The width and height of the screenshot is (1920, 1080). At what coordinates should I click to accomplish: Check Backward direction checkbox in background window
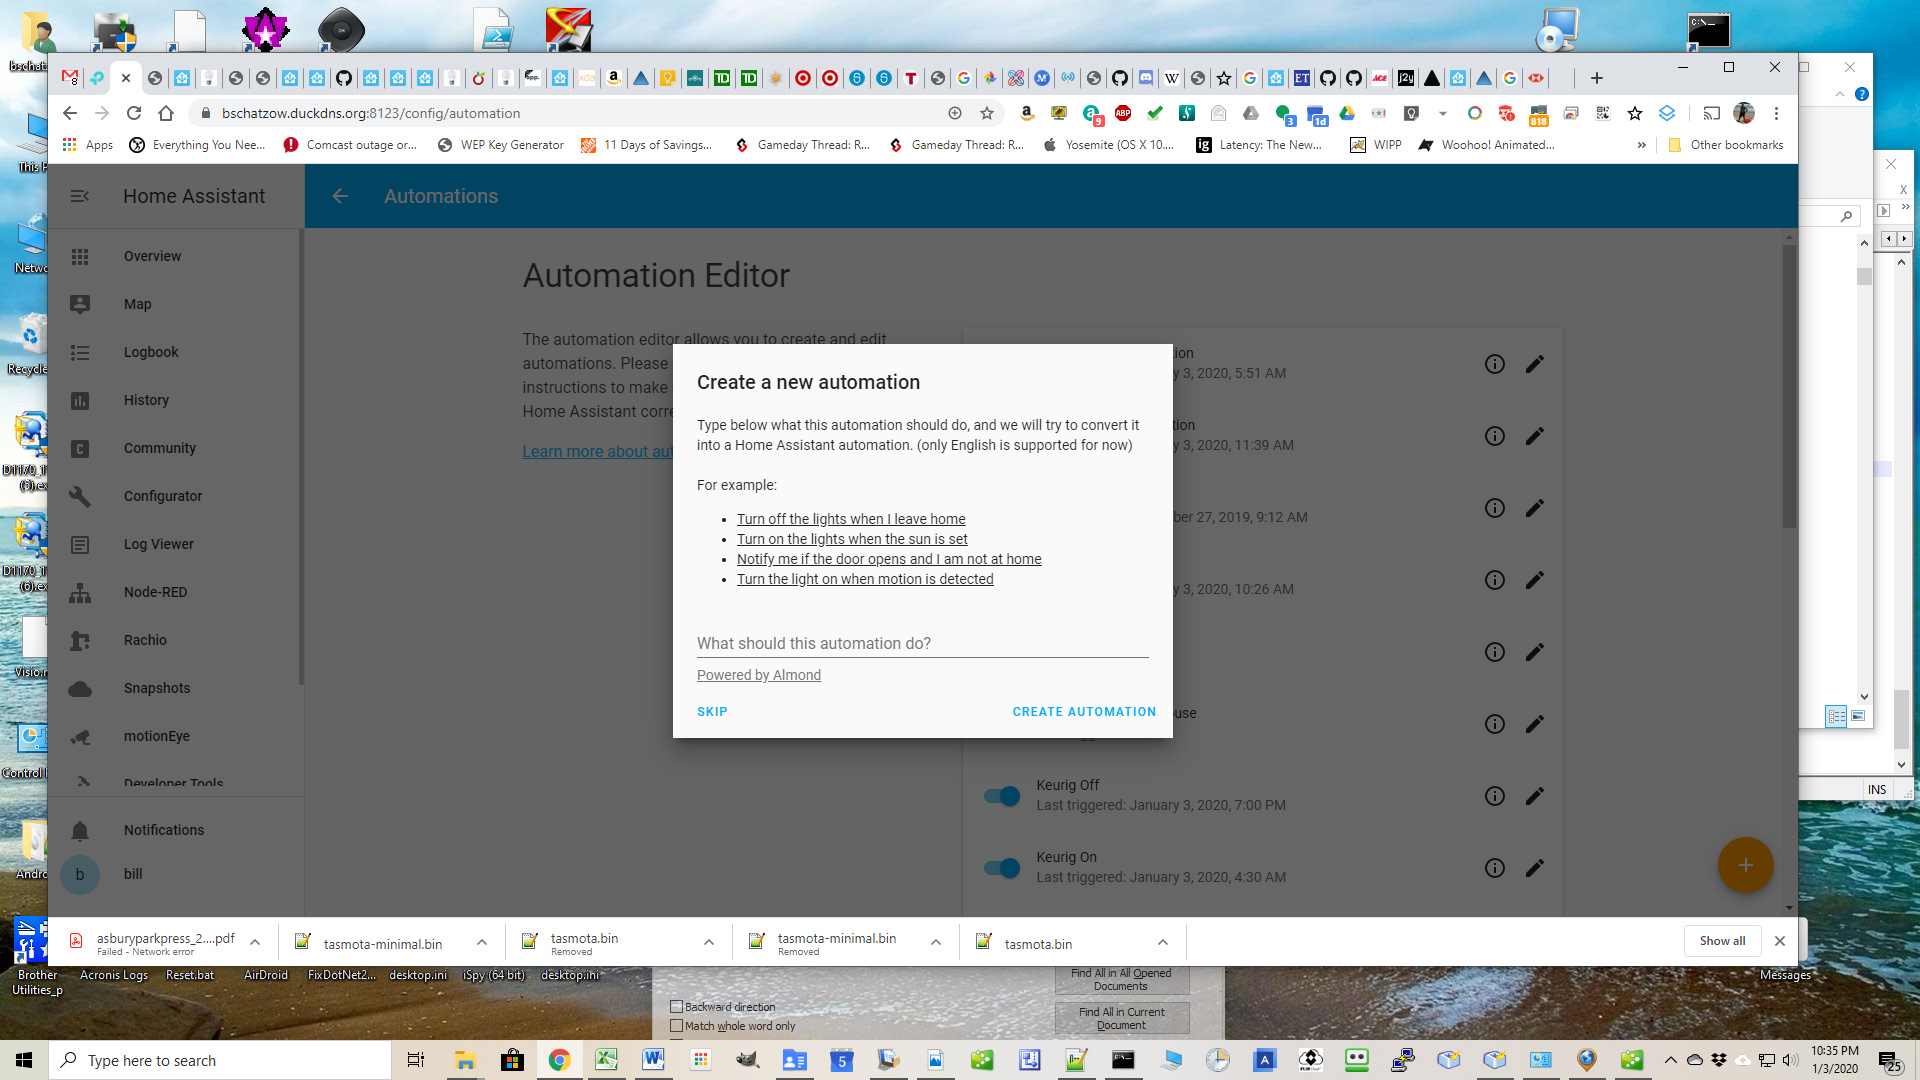tap(677, 1007)
